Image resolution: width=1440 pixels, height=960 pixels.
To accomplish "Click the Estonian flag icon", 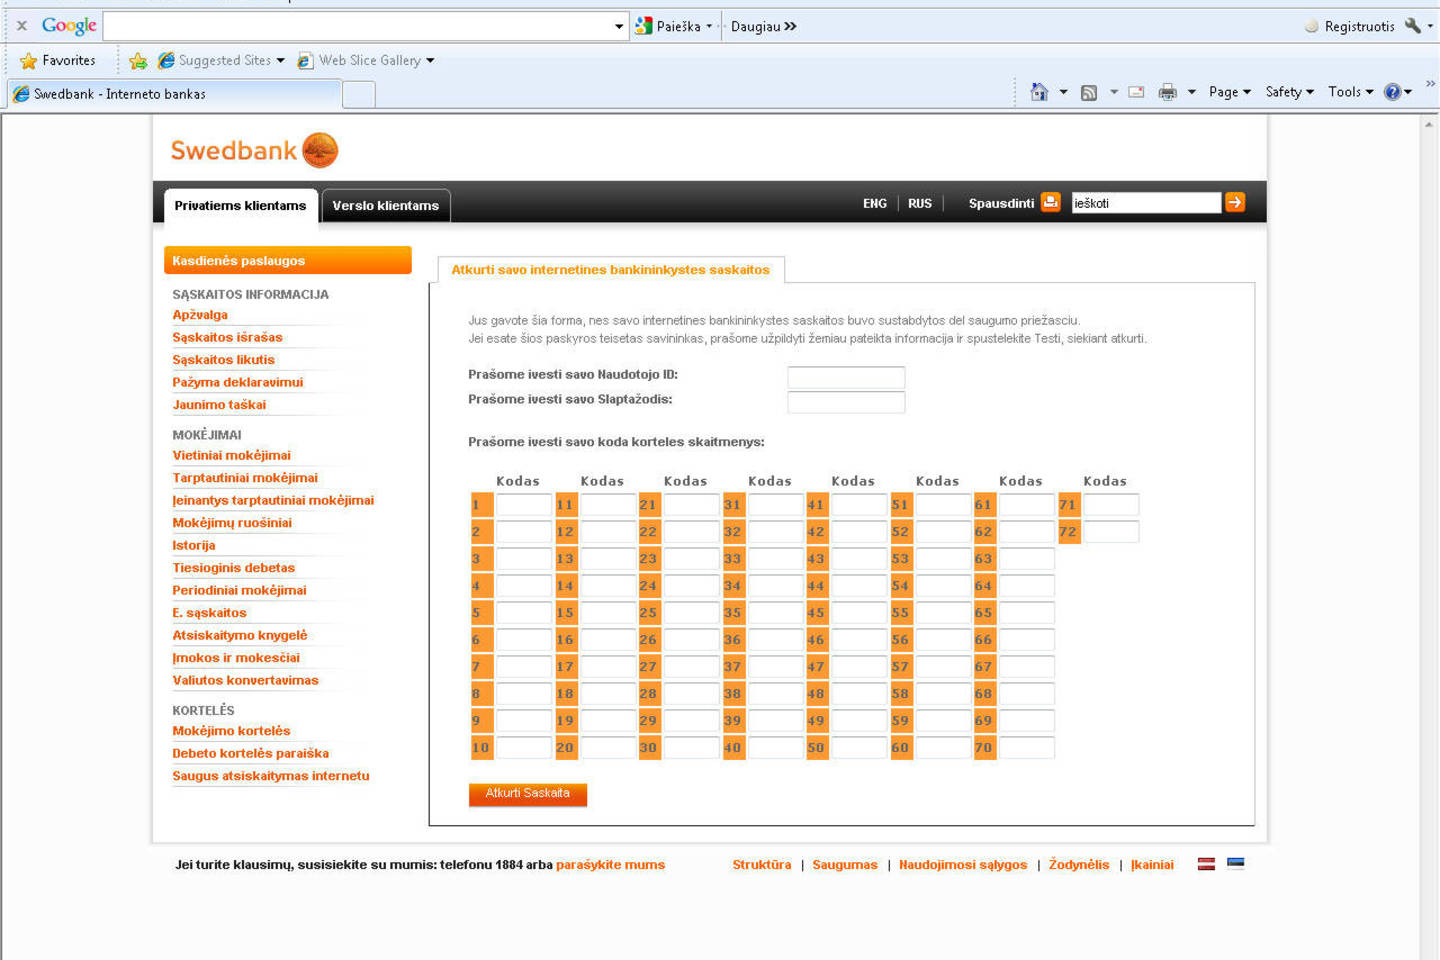I will tap(1236, 864).
